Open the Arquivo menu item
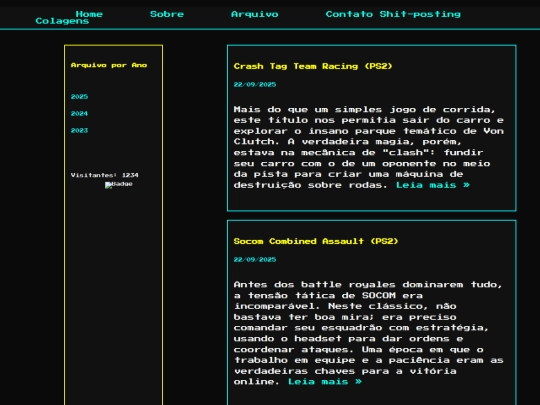The width and height of the screenshot is (540, 405). (255, 14)
